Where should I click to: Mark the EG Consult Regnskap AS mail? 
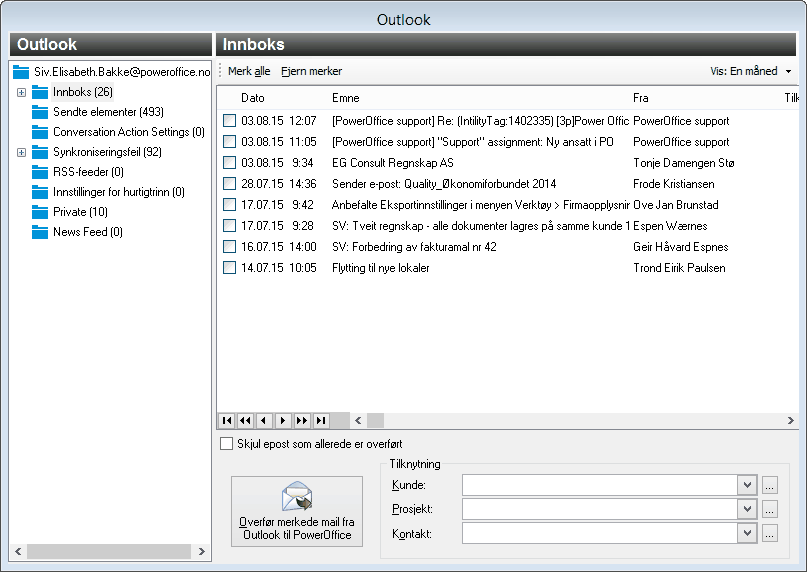tap(229, 163)
